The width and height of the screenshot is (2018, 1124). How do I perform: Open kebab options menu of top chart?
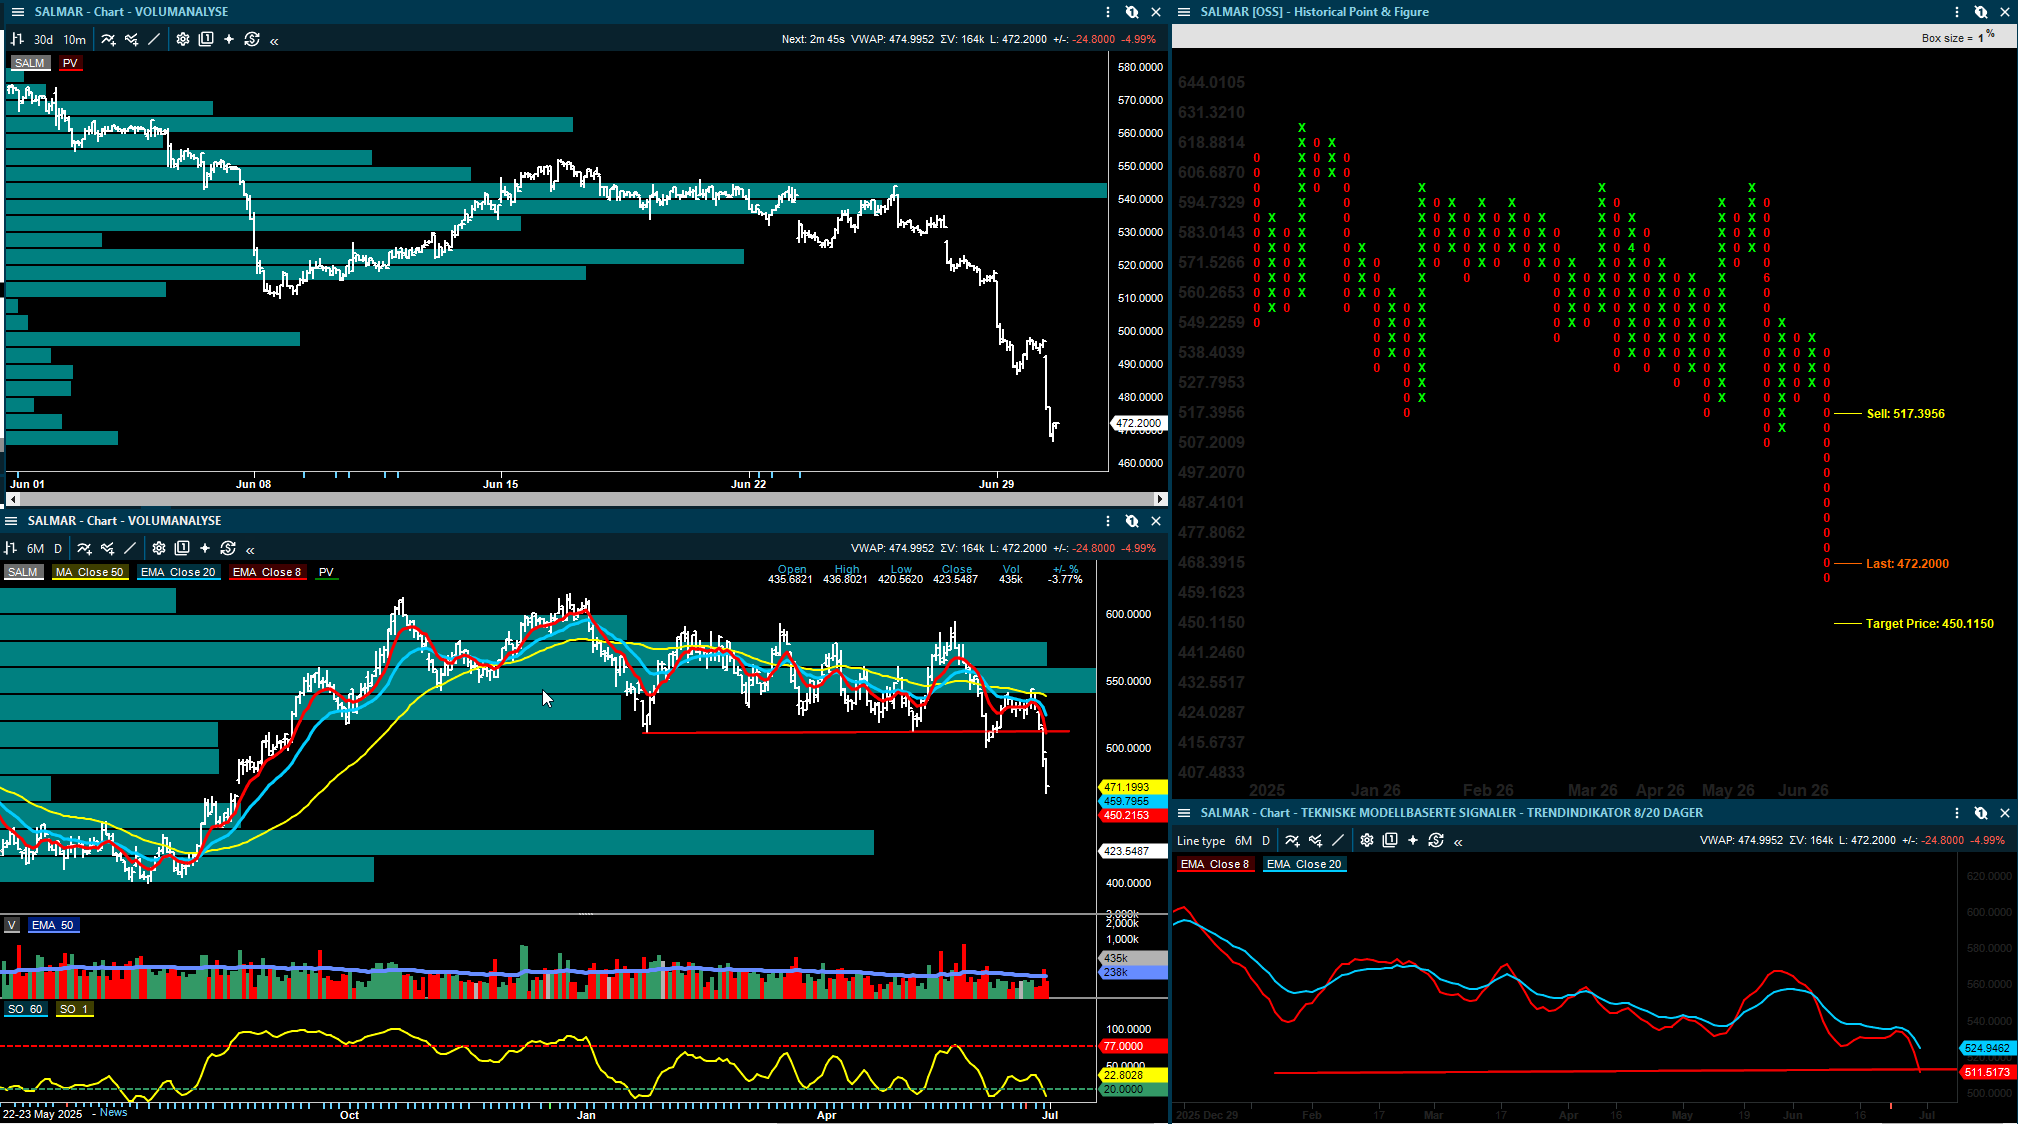[1108, 12]
